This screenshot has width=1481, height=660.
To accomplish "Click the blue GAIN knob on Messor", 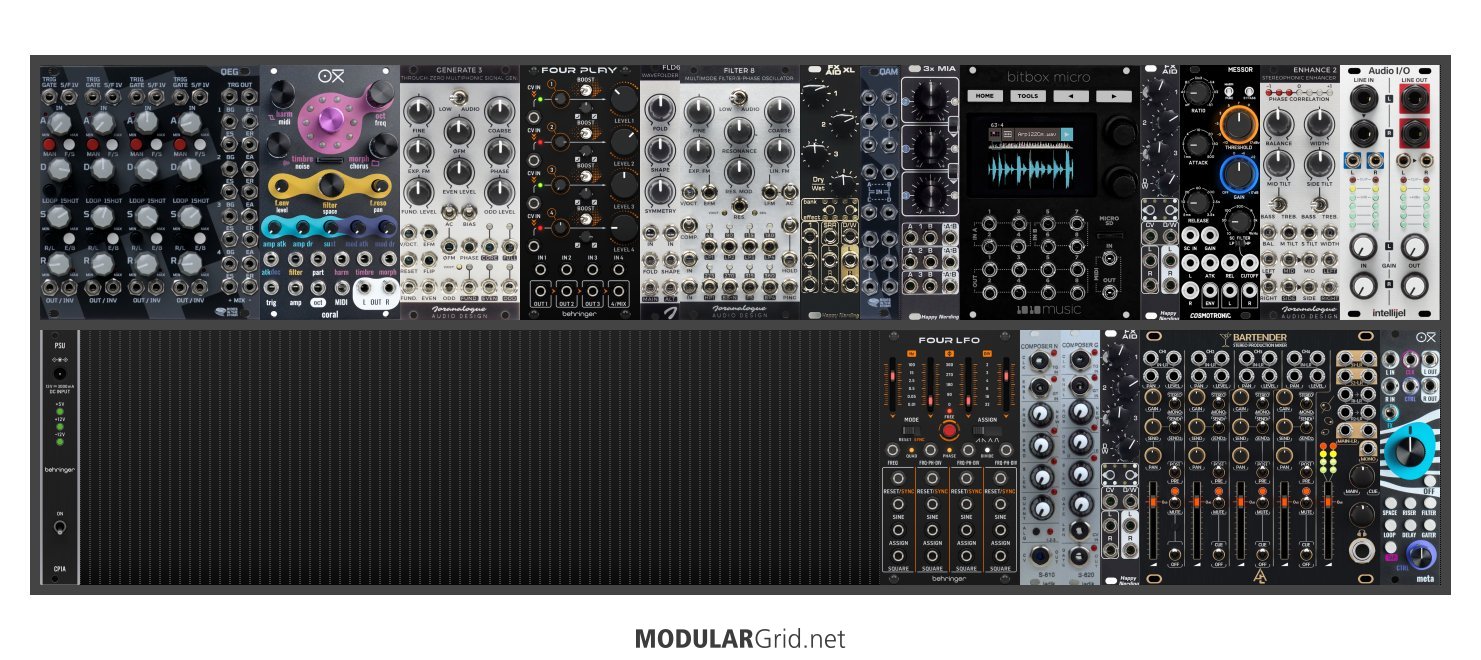I will tap(1238, 175).
